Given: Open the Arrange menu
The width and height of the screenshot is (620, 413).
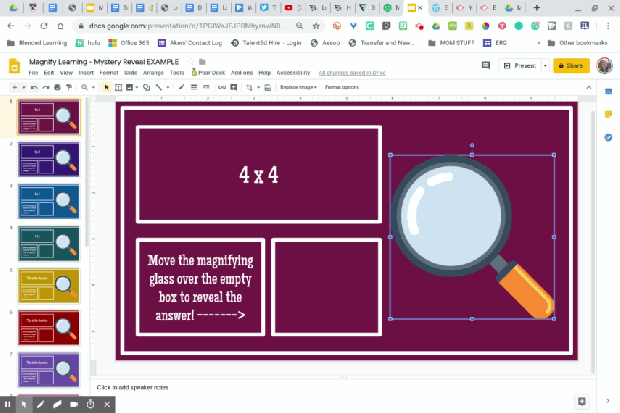Looking at the screenshot, I should click(155, 73).
